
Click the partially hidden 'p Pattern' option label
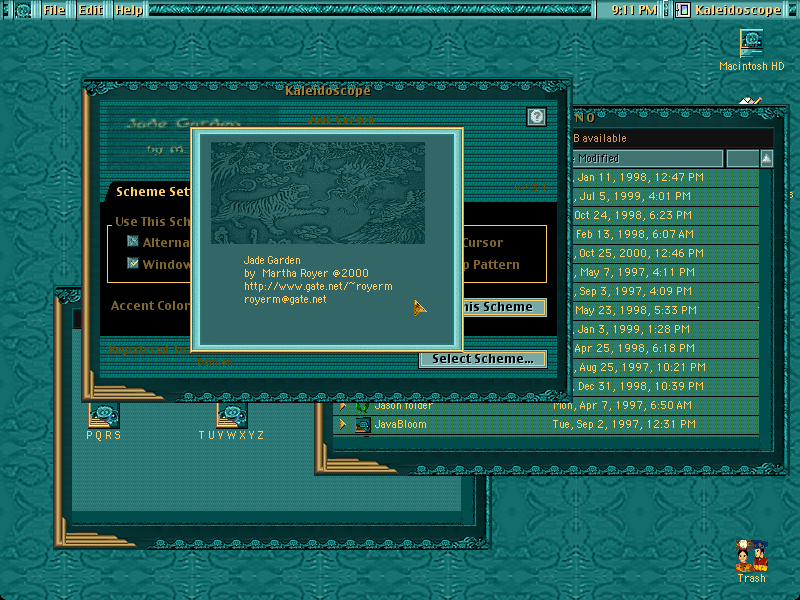click(x=492, y=265)
